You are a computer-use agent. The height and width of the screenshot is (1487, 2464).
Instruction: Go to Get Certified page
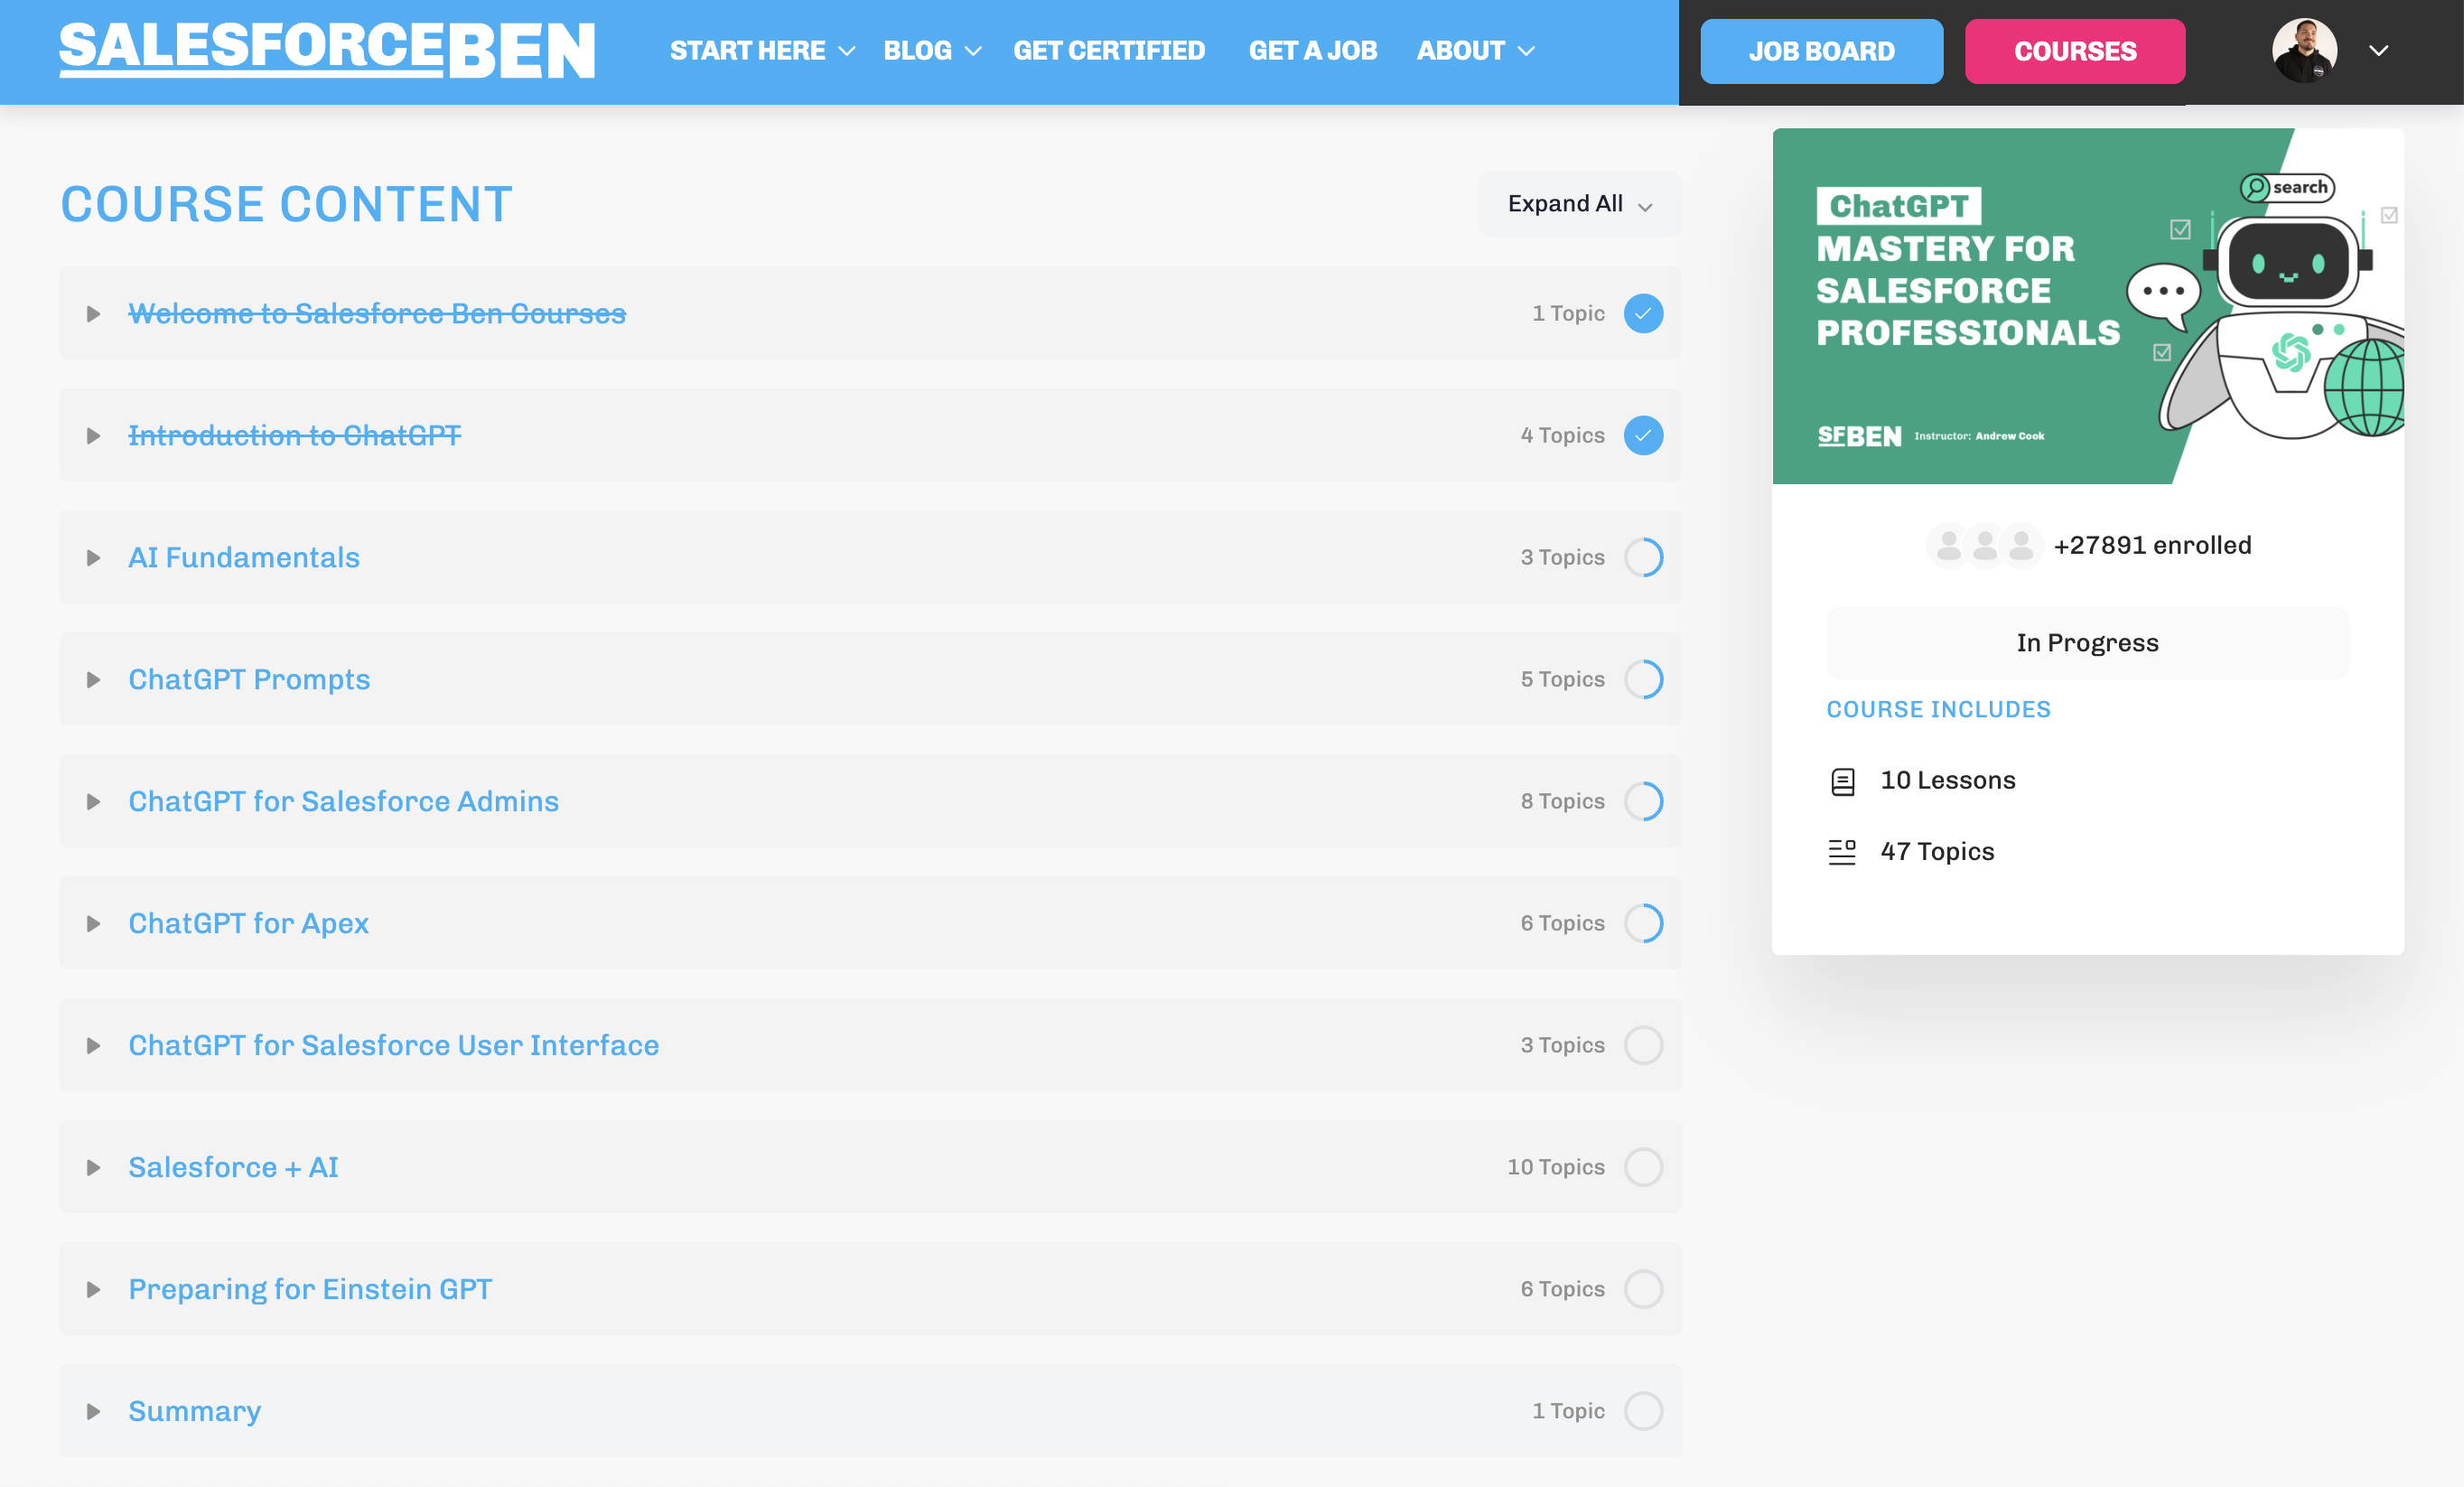click(x=1108, y=51)
